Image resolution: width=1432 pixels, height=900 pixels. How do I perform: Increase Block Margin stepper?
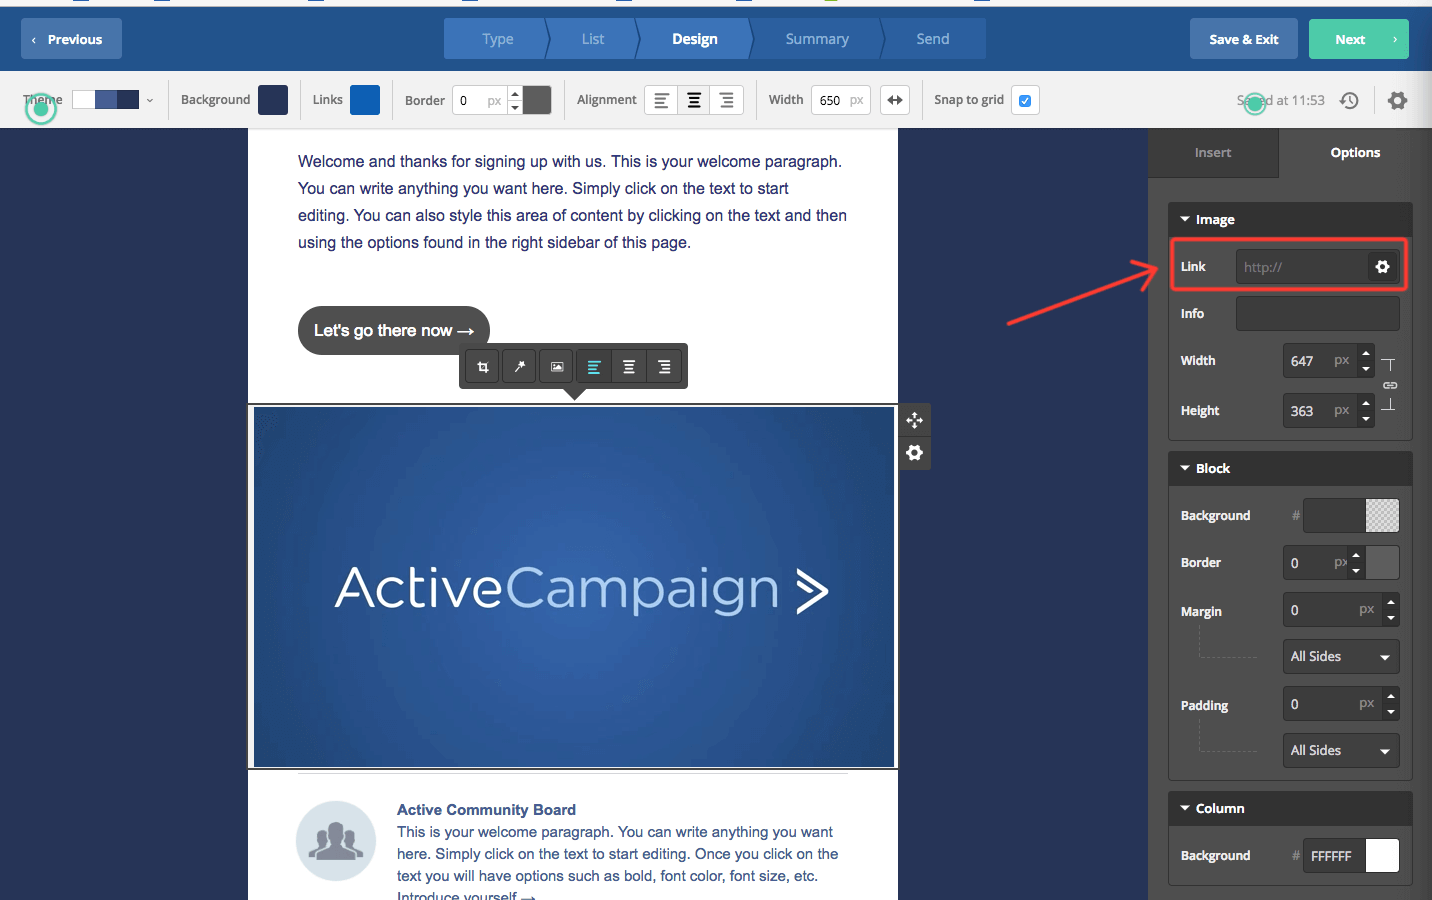[1391, 602]
